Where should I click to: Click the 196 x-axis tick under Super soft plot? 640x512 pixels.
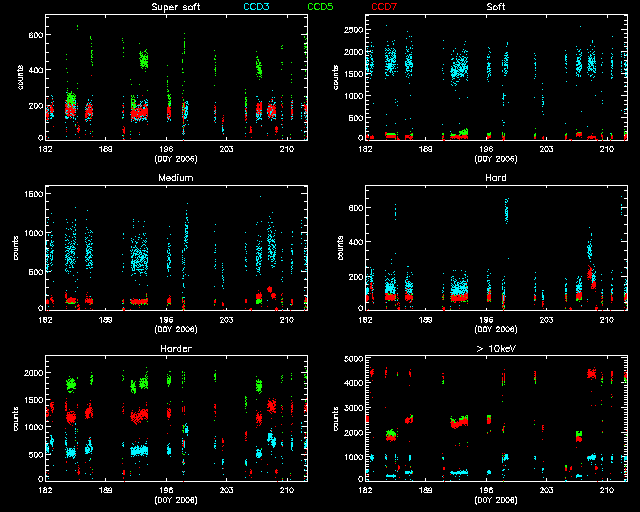[166, 149]
